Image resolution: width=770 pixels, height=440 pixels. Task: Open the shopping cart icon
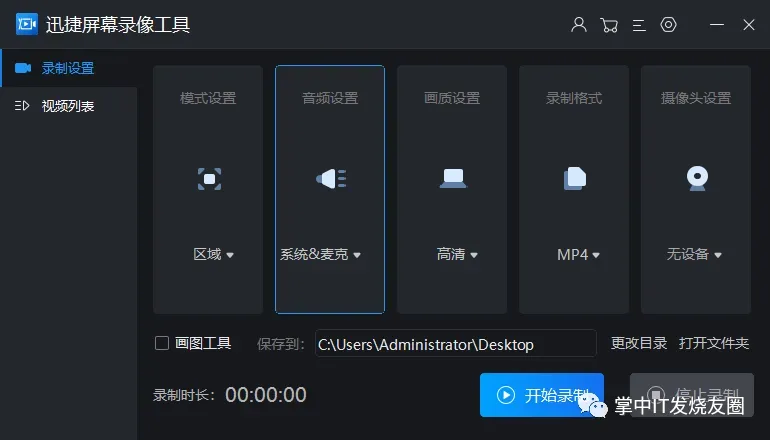tap(609, 25)
